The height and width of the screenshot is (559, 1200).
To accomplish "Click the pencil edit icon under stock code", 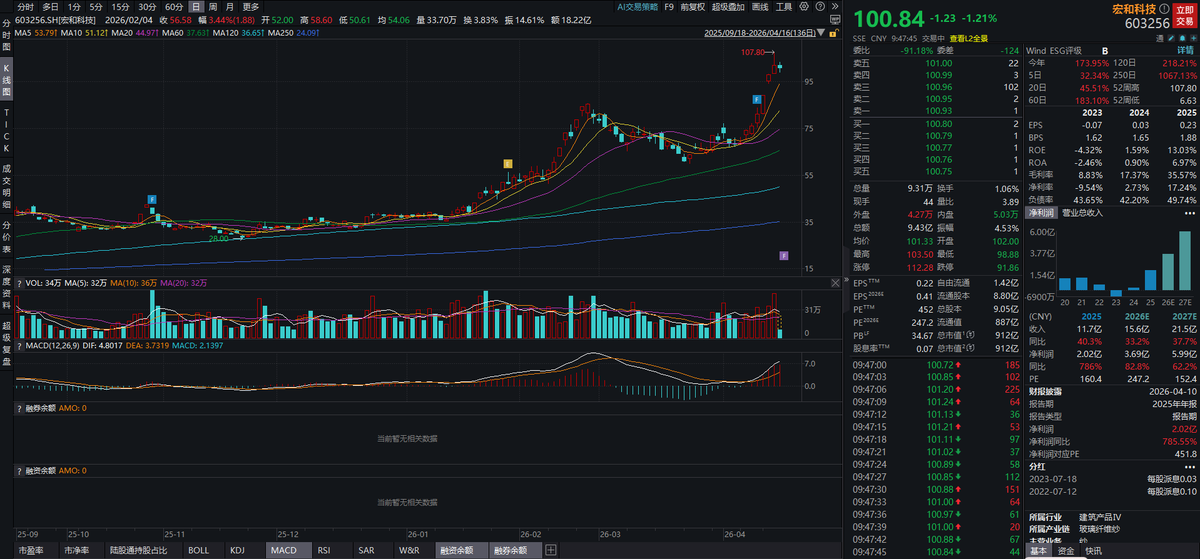I will point(1171,38).
